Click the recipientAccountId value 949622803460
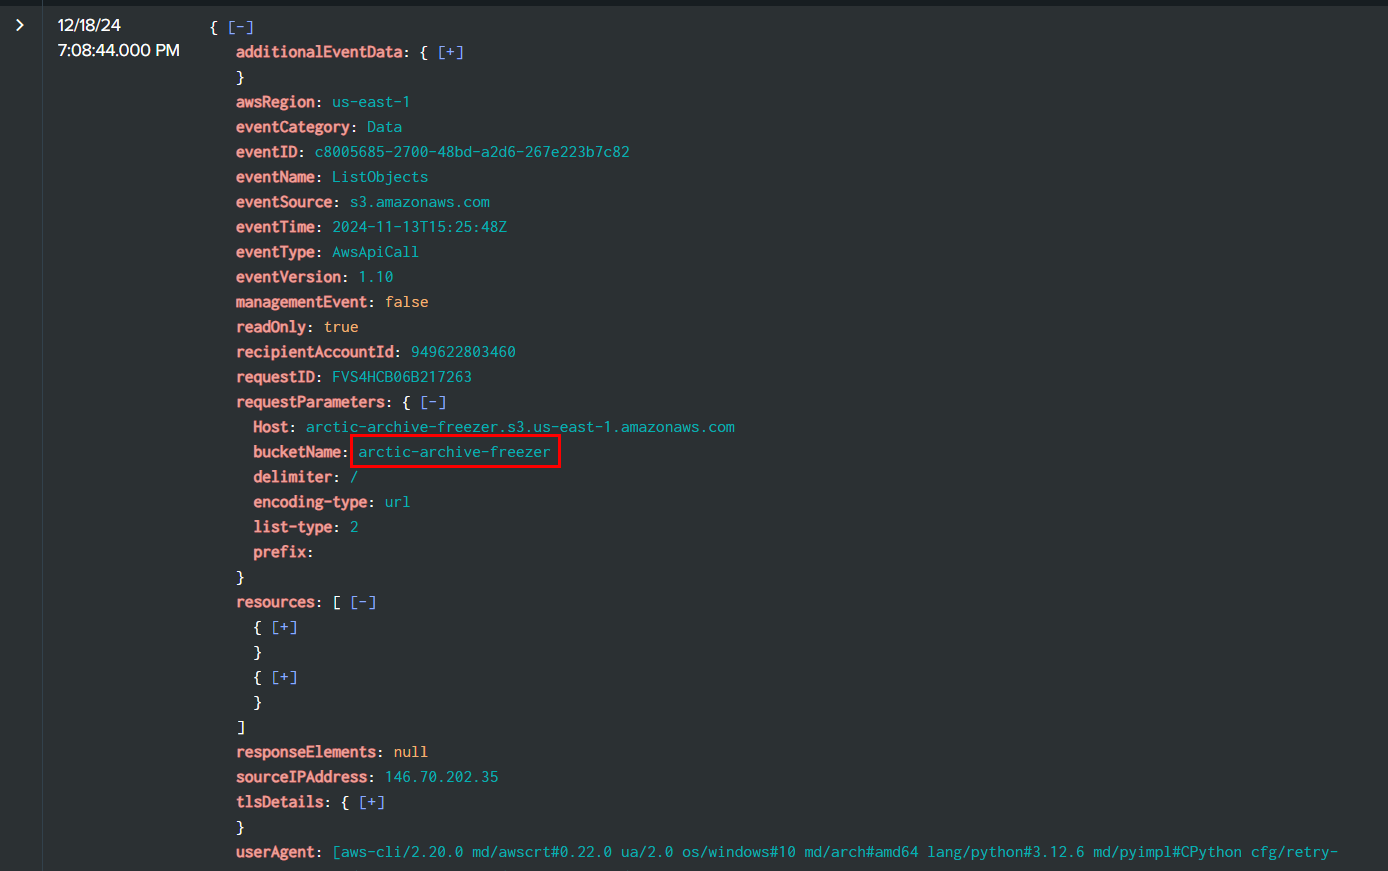1388x871 pixels. point(463,352)
